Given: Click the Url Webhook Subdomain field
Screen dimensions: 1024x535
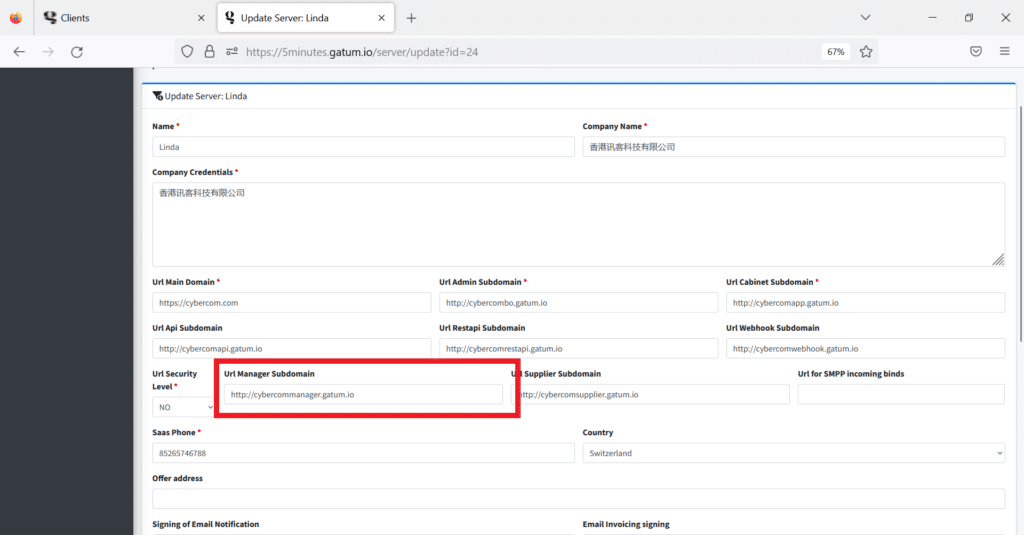Looking at the screenshot, I should pyautogui.click(x=865, y=348).
